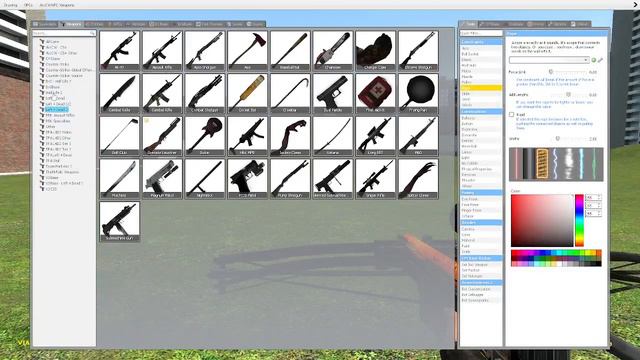Image resolution: width=640 pixels, height=360 pixels.
Task: Select the Magnum Pistol tile
Action: 162,178
